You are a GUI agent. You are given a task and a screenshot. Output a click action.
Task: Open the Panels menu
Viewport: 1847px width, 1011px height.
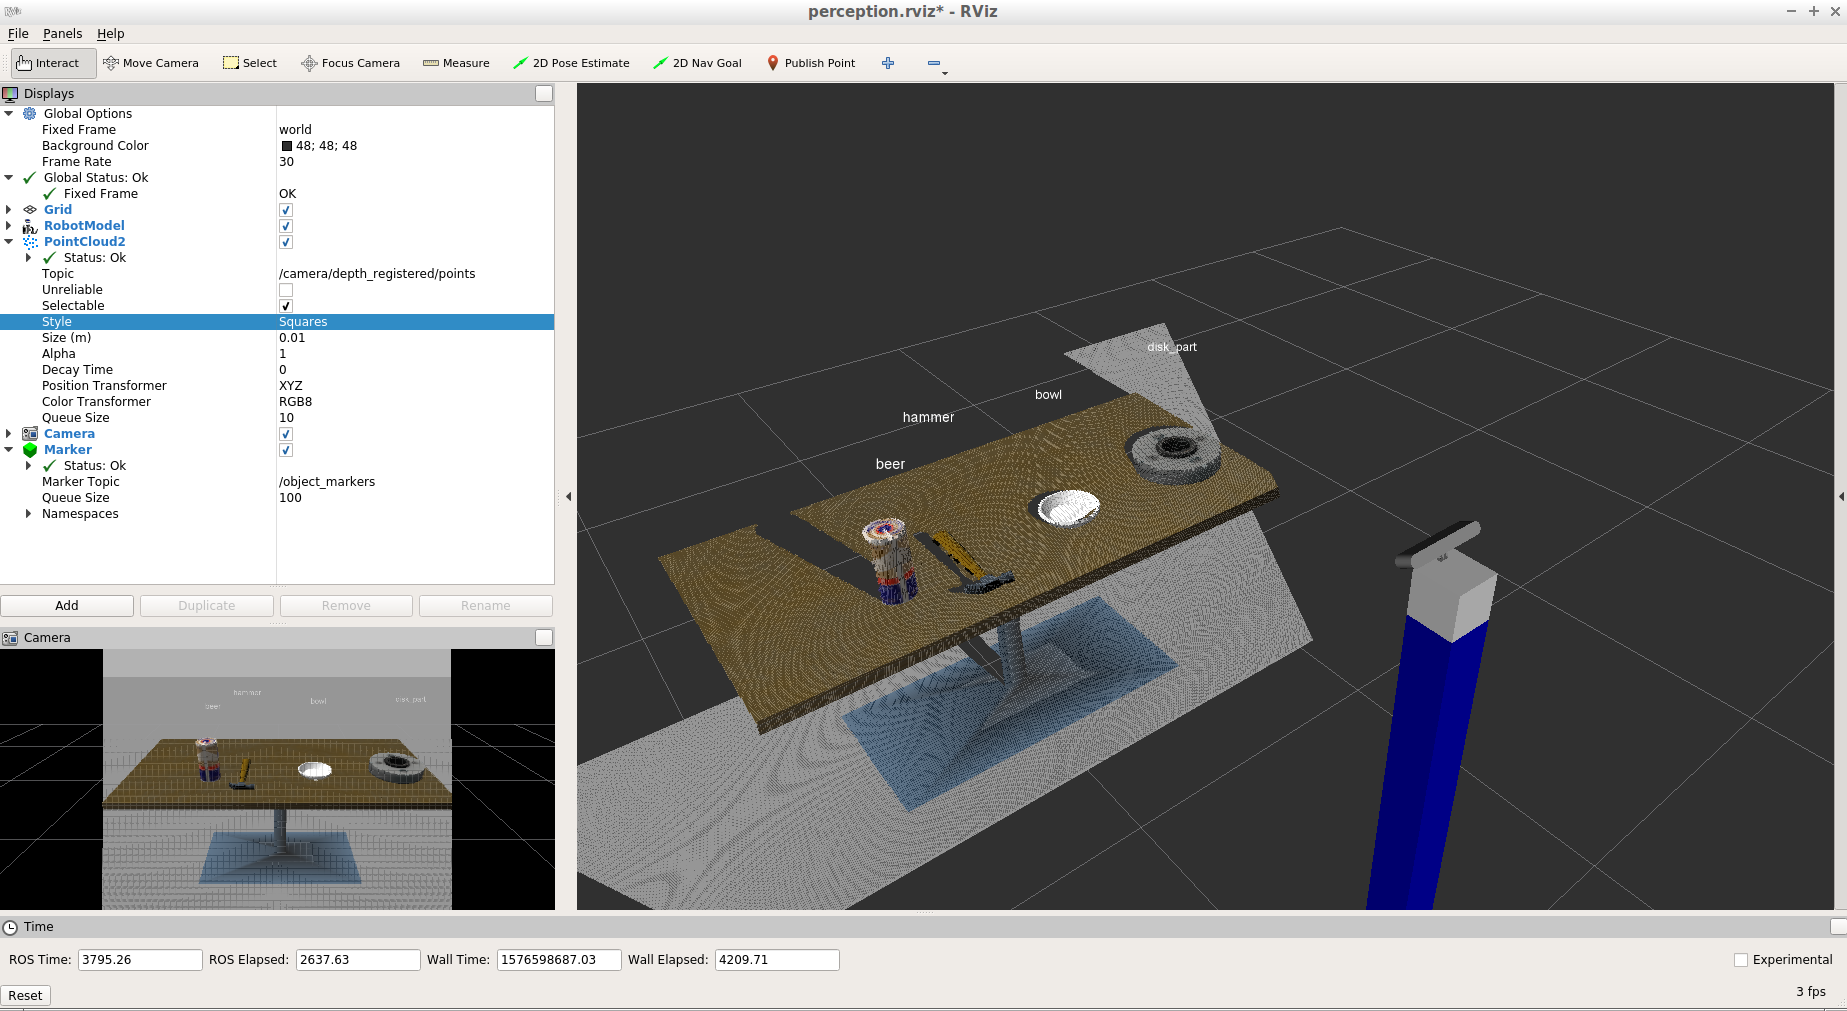click(62, 34)
